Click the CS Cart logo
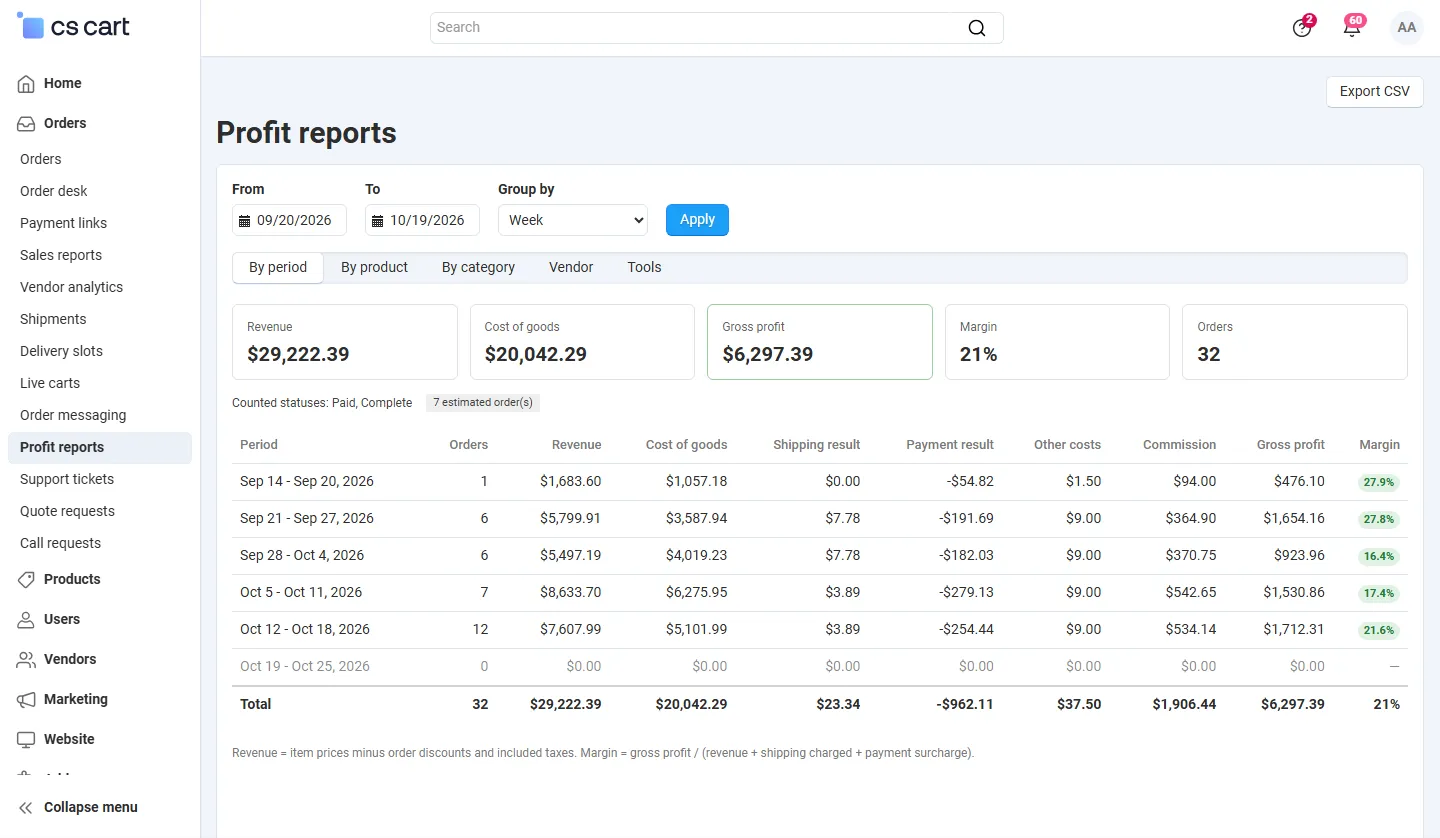 [x=73, y=27]
